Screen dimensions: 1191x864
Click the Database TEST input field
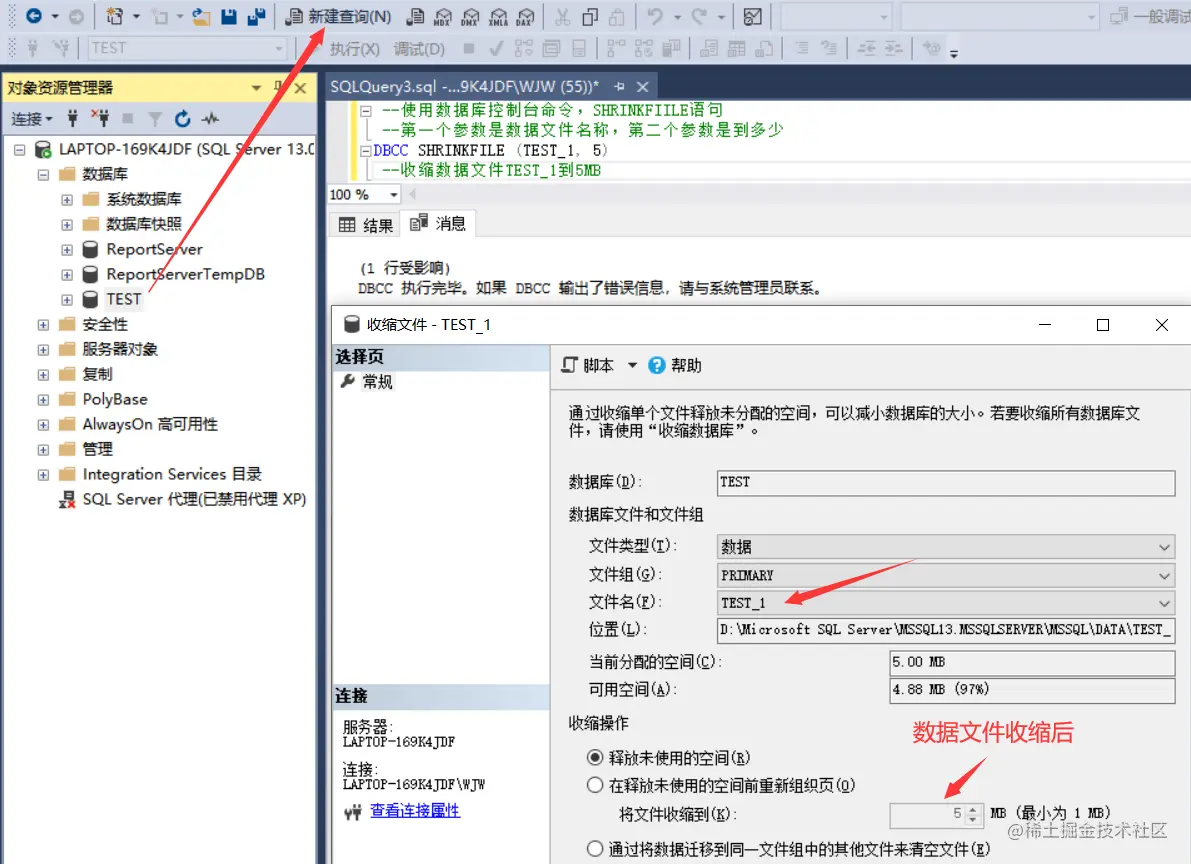[x=946, y=482]
